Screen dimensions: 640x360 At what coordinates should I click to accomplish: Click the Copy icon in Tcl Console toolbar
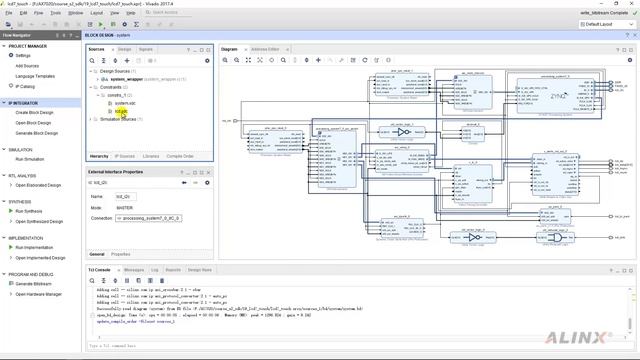pyautogui.click(x=139, y=281)
